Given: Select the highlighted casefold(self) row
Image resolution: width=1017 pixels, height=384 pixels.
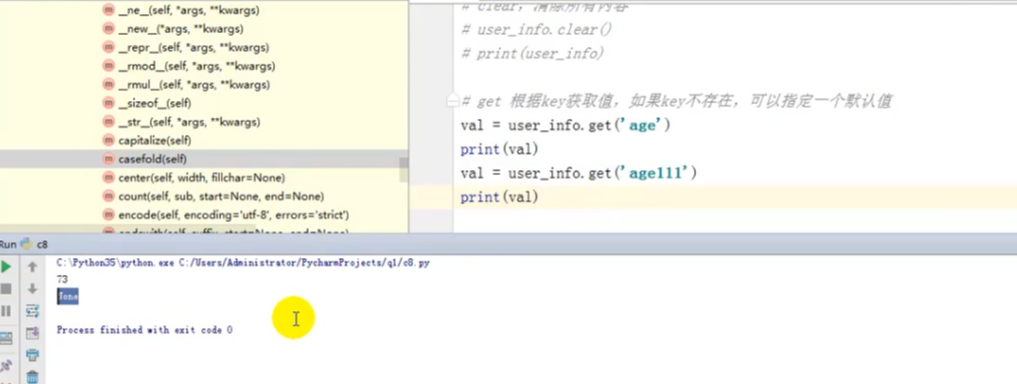Looking at the screenshot, I should click(x=204, y=159).
